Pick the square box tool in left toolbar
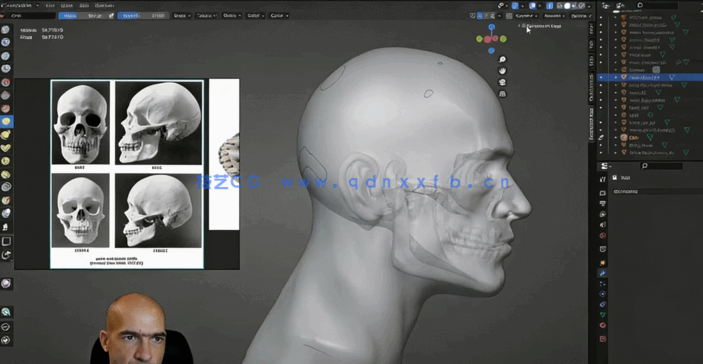The image size is (703, 364). tap(6, 242)
